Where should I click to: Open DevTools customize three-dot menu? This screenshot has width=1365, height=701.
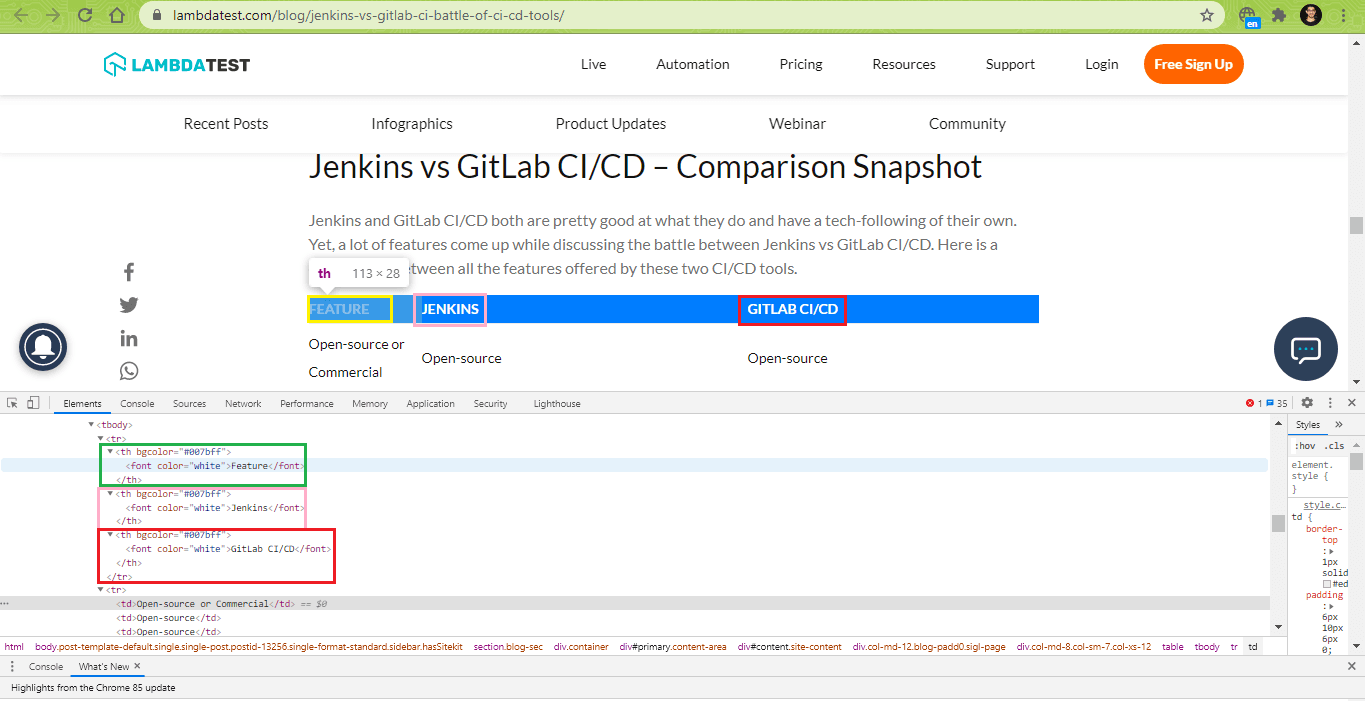1330,403
